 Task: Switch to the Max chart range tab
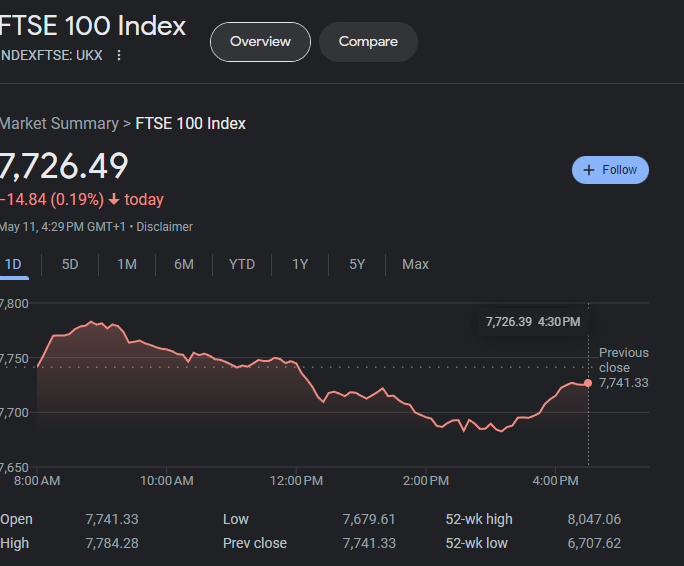[x=415, y=264]
